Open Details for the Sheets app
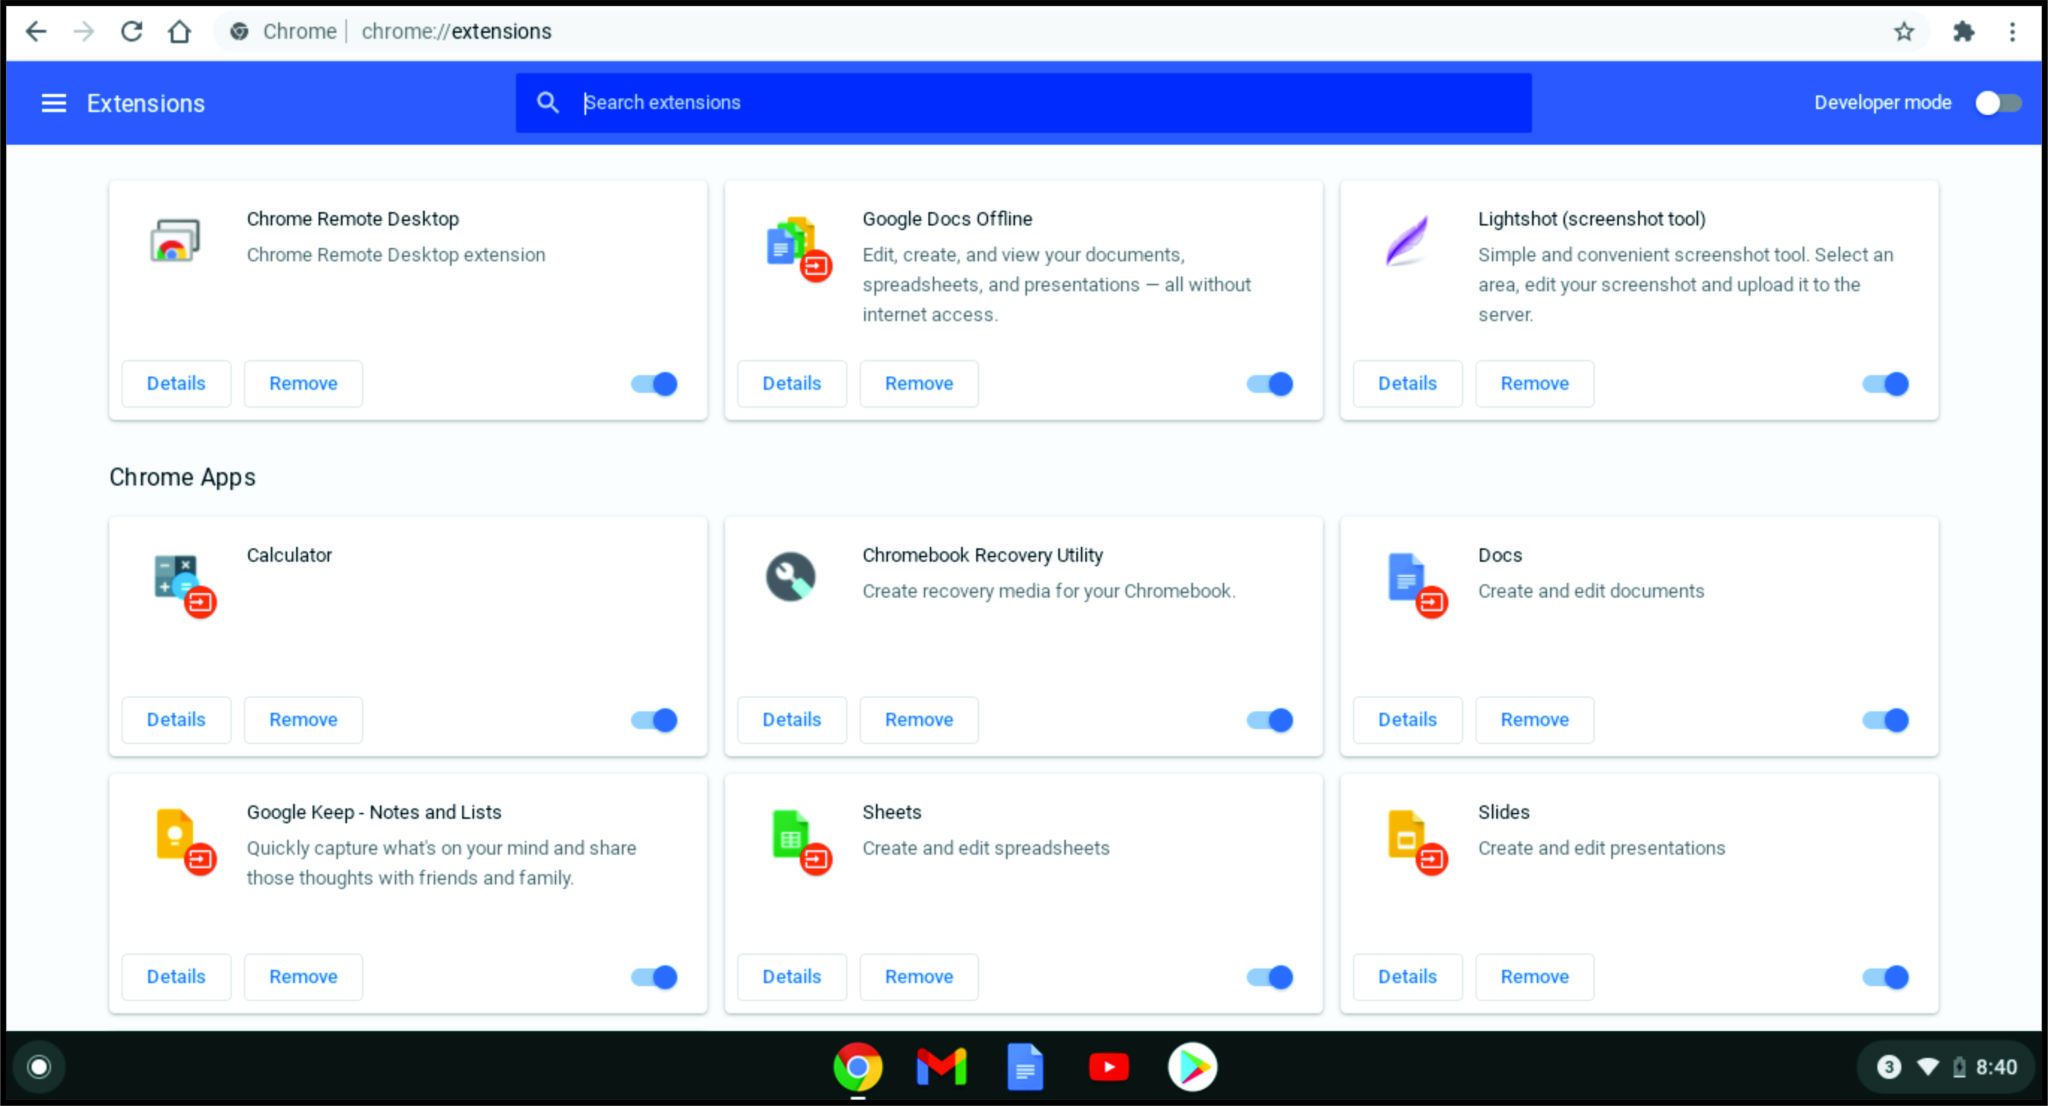 [x=791, y=977]
